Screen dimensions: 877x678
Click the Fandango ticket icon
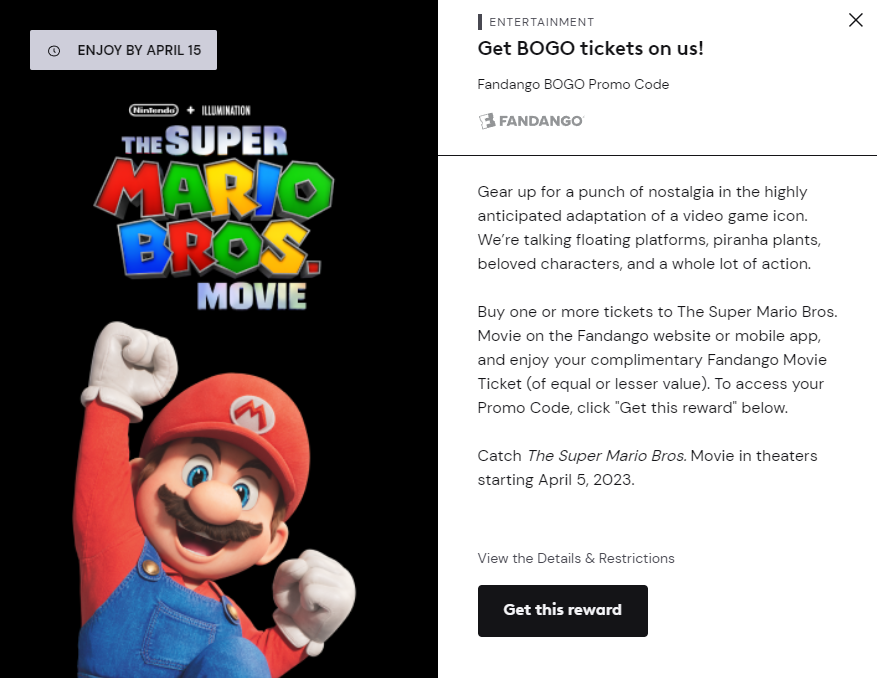pyautogui.click(x=487, y=120)
